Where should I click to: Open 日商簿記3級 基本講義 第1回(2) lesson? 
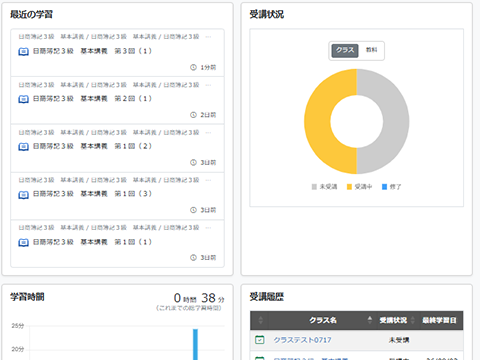coord(92,147)
